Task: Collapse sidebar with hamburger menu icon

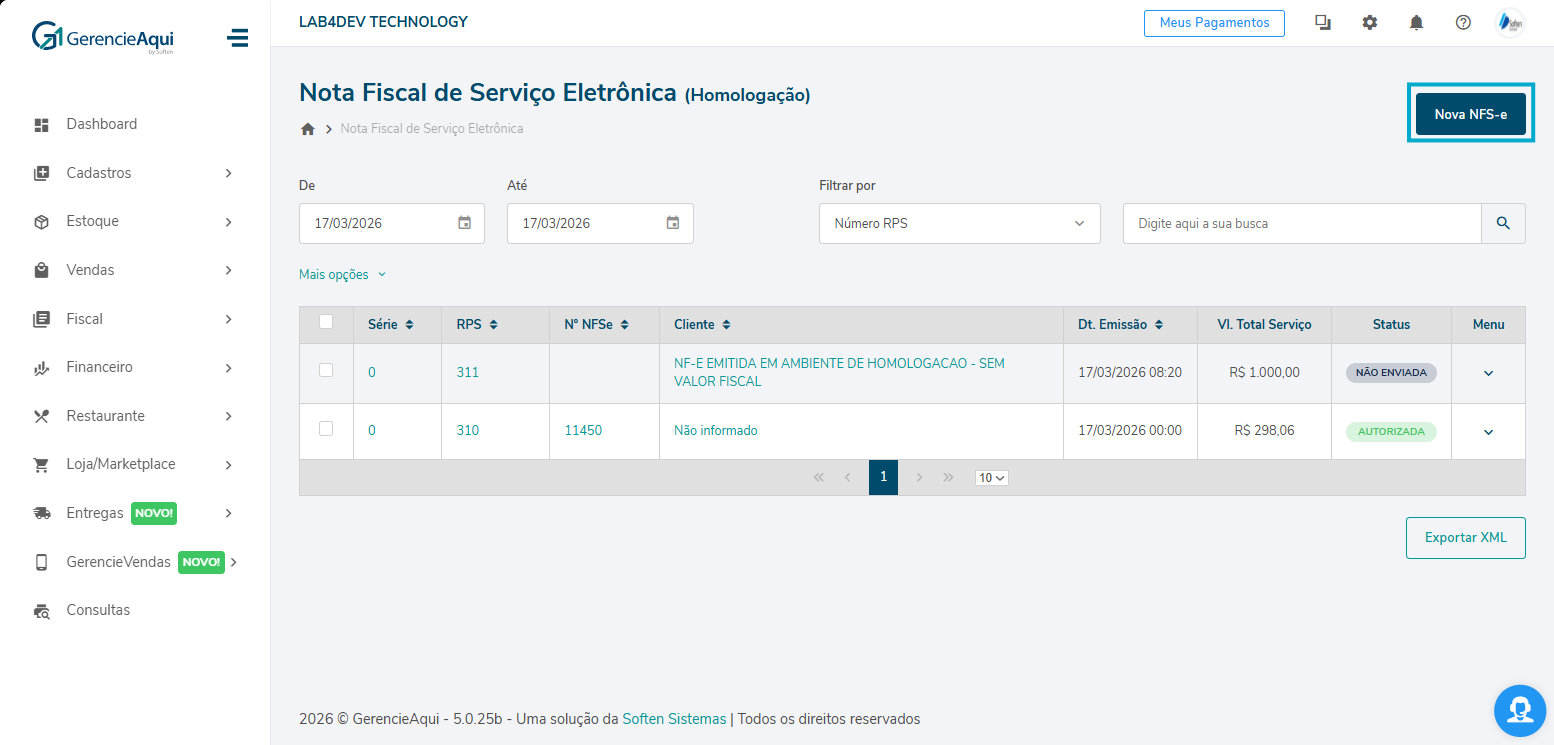Action: coord(237,38)
